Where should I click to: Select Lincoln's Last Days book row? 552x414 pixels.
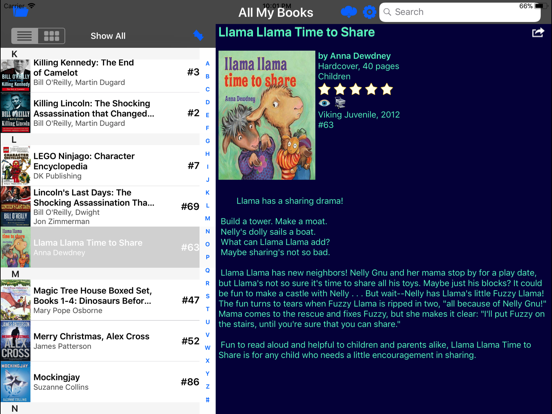(100, 206)
